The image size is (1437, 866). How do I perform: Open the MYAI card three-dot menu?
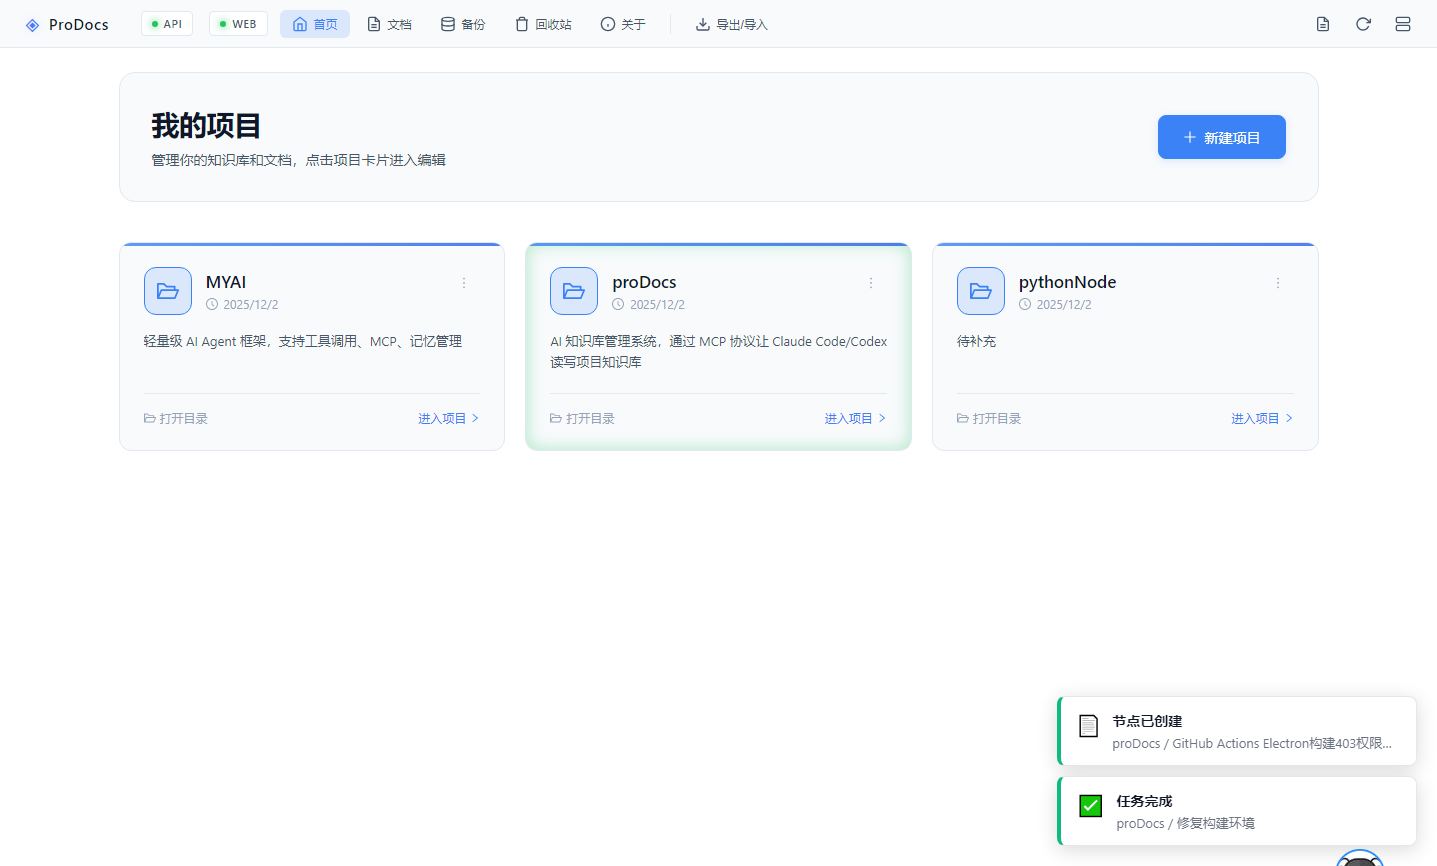tap(464, 283)
